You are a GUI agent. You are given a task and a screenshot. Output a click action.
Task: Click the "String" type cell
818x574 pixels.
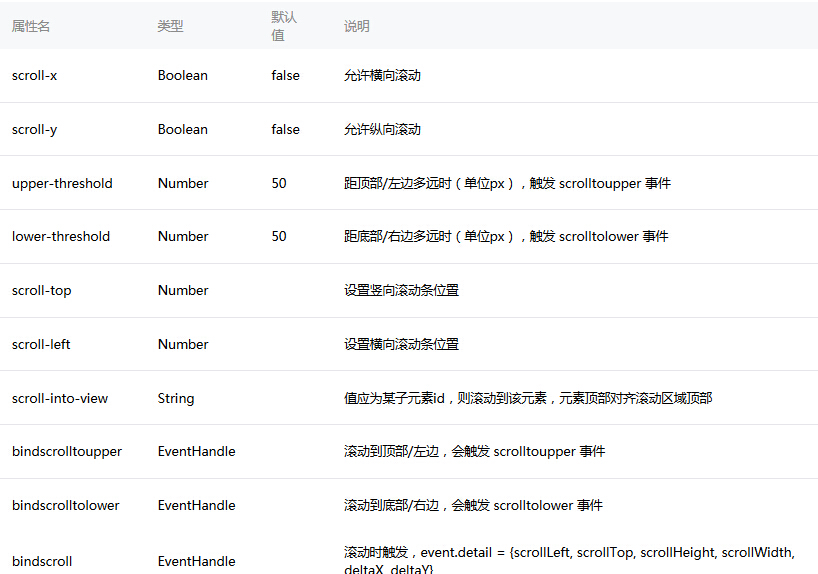pyautogui.click(x=176, y=398)
